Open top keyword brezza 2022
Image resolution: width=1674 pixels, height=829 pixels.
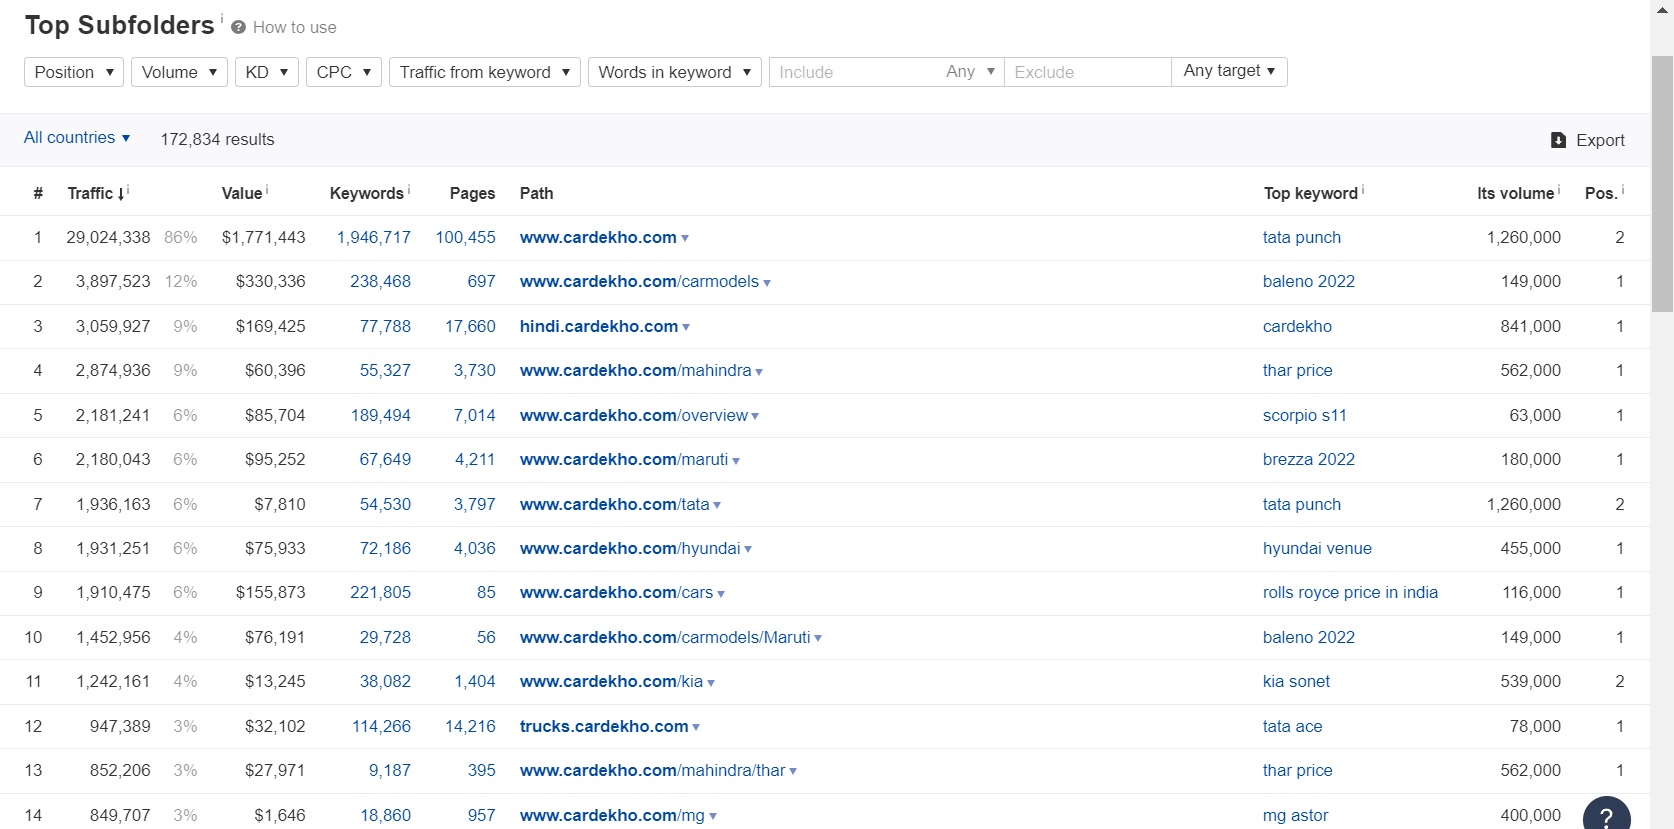pos(1308,459)
